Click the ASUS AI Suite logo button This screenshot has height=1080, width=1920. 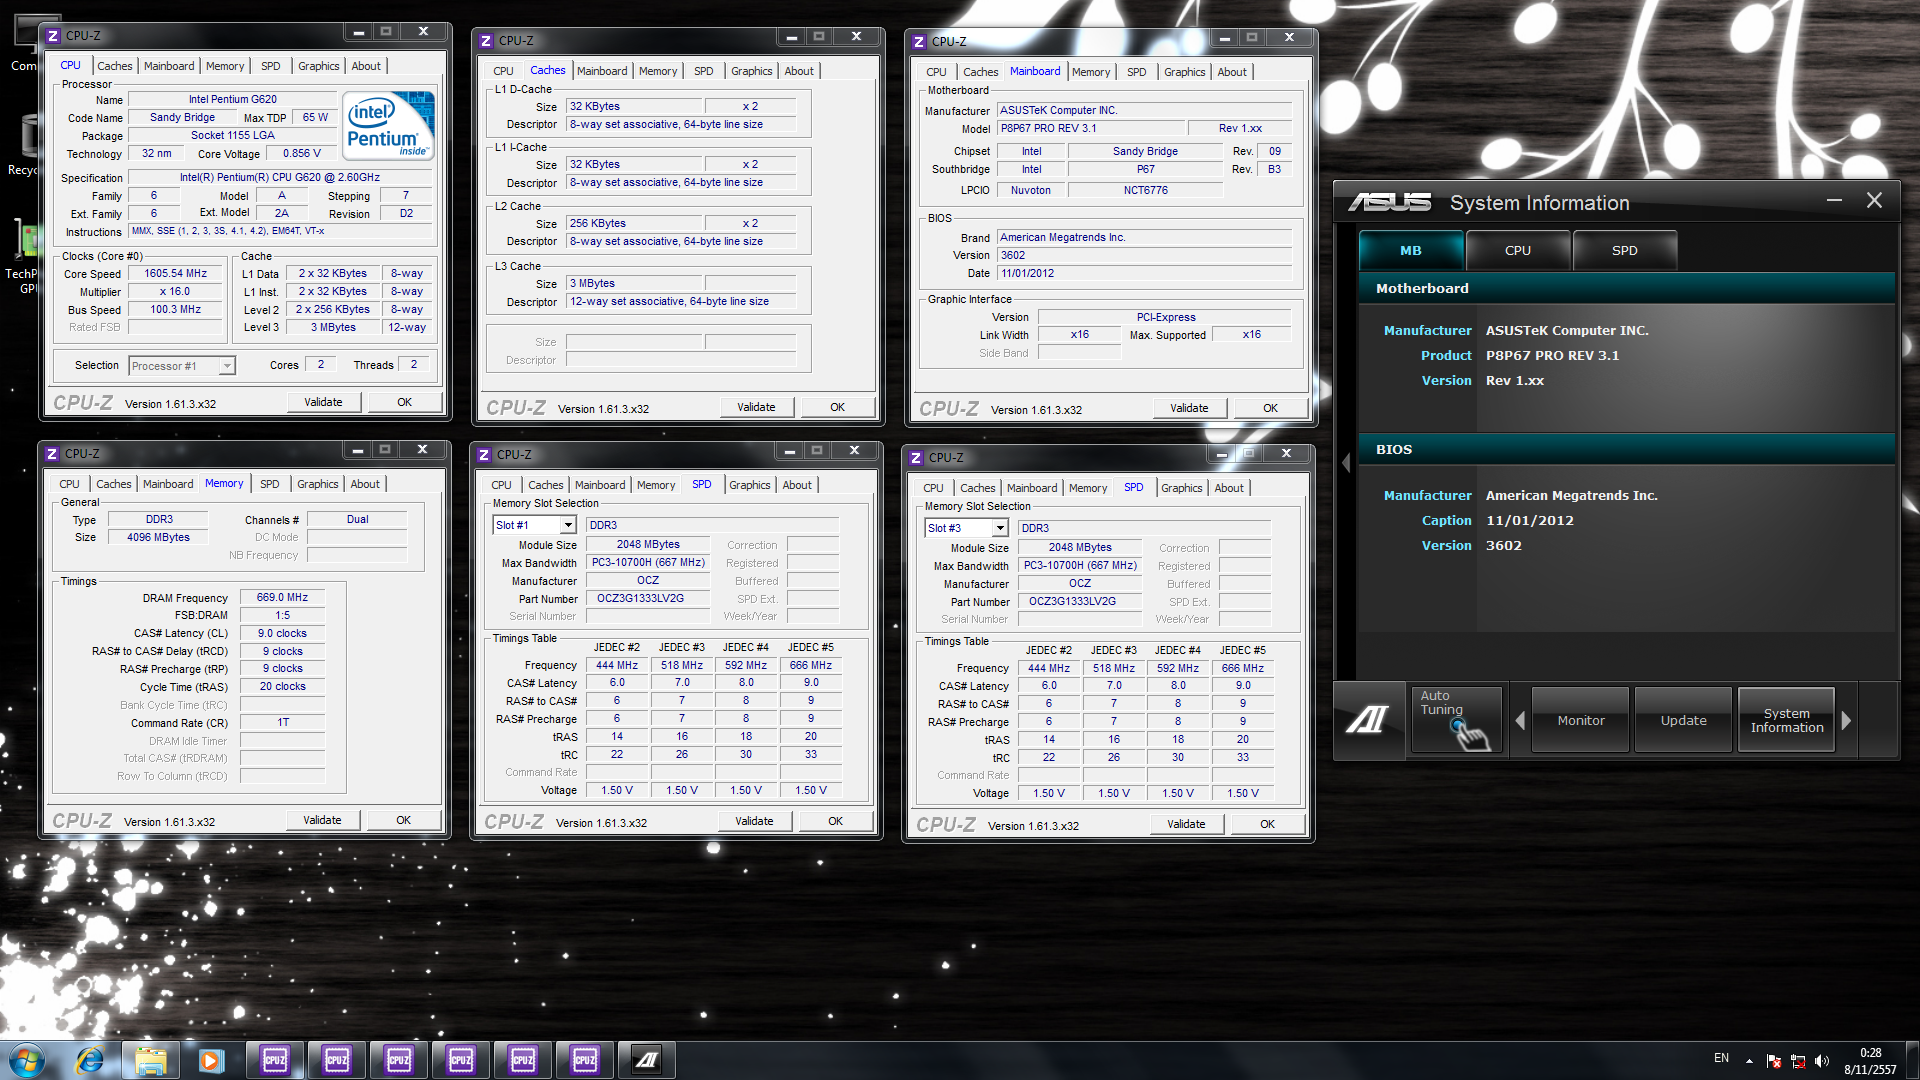pyautogui.click(x=1368, y=720)
